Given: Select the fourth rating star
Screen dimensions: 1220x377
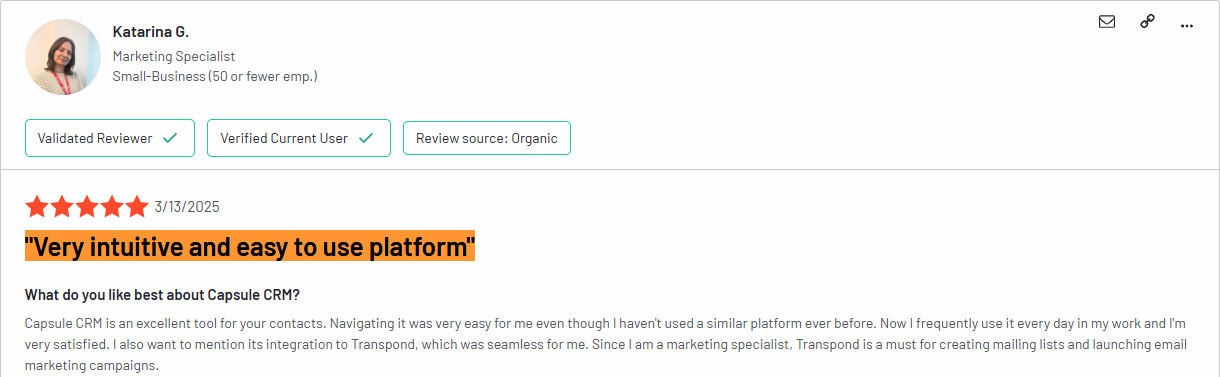Looking at the screenshot, I should [112, 207].
